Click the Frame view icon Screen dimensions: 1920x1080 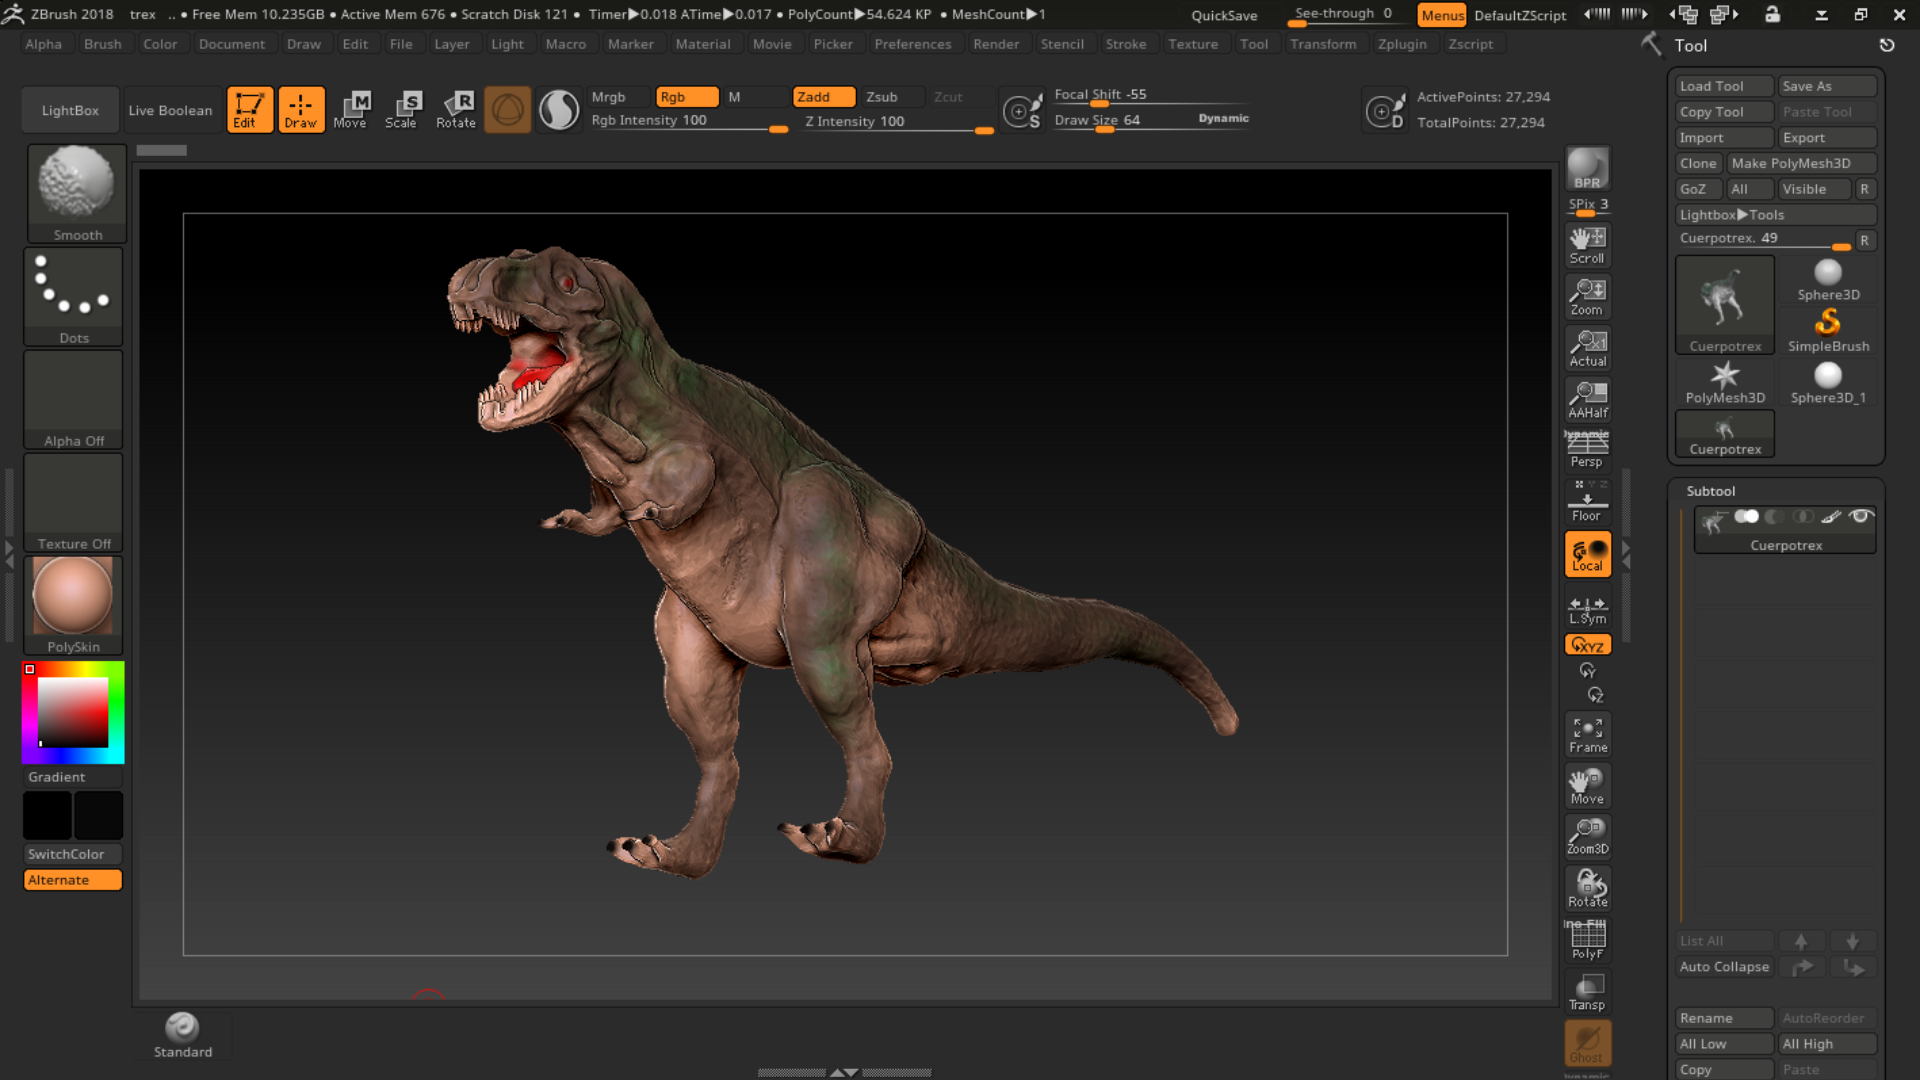[x=1588, y=735]
